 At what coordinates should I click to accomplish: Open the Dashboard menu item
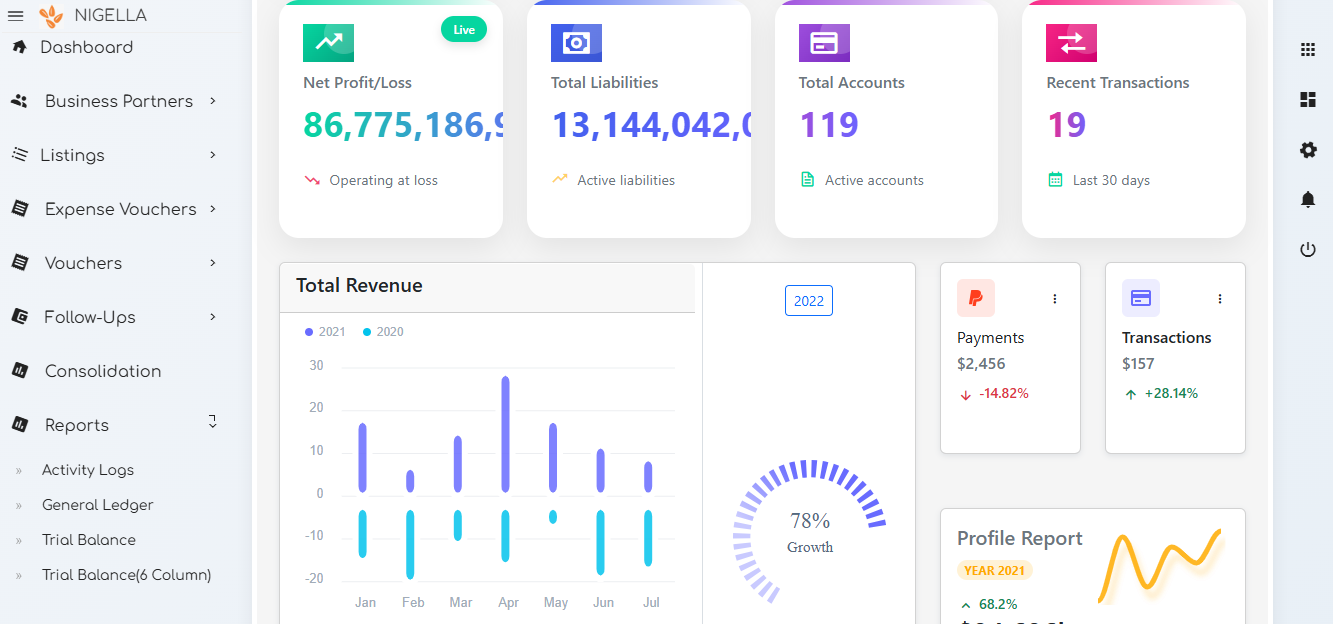86,47
